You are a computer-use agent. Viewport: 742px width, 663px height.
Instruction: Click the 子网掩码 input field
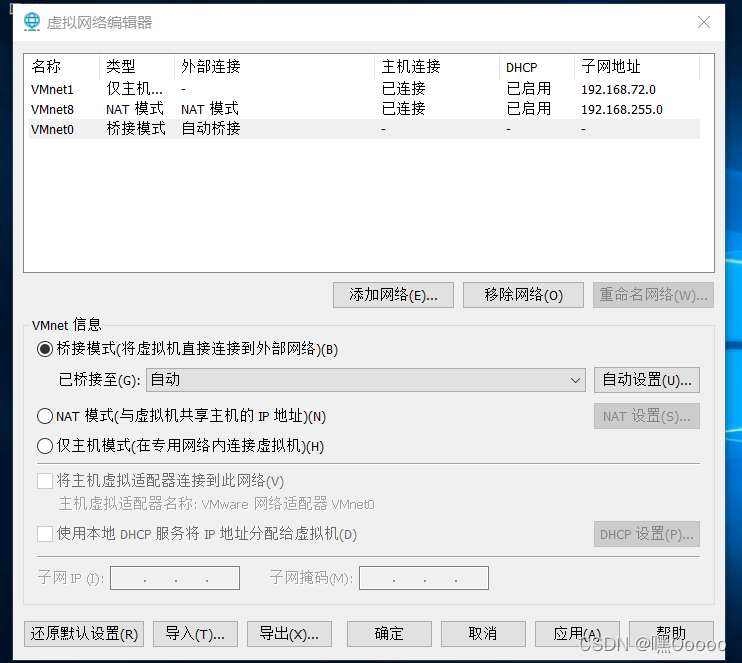(424, 578)
